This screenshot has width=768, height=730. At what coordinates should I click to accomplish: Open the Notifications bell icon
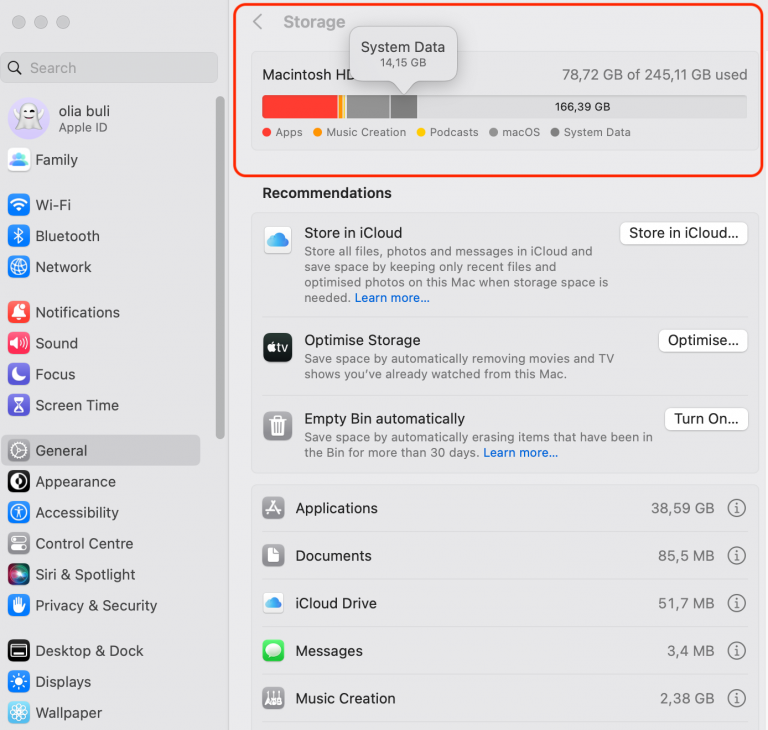19,312
